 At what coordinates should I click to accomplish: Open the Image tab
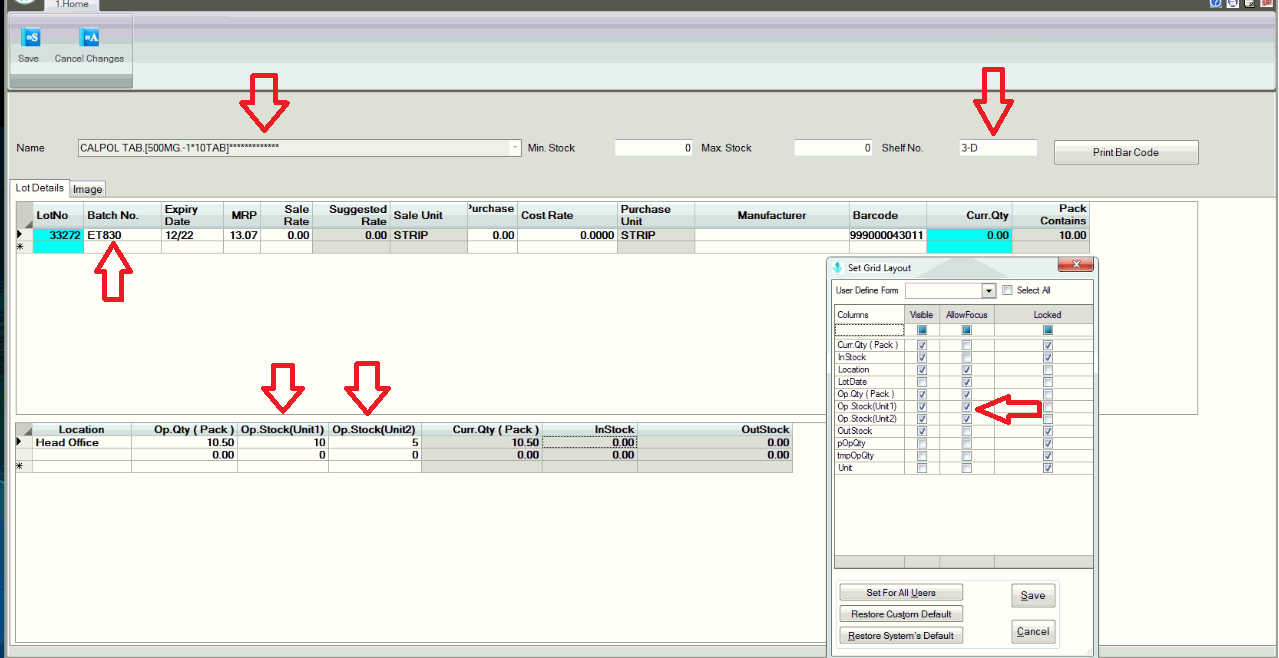point(87,189)
